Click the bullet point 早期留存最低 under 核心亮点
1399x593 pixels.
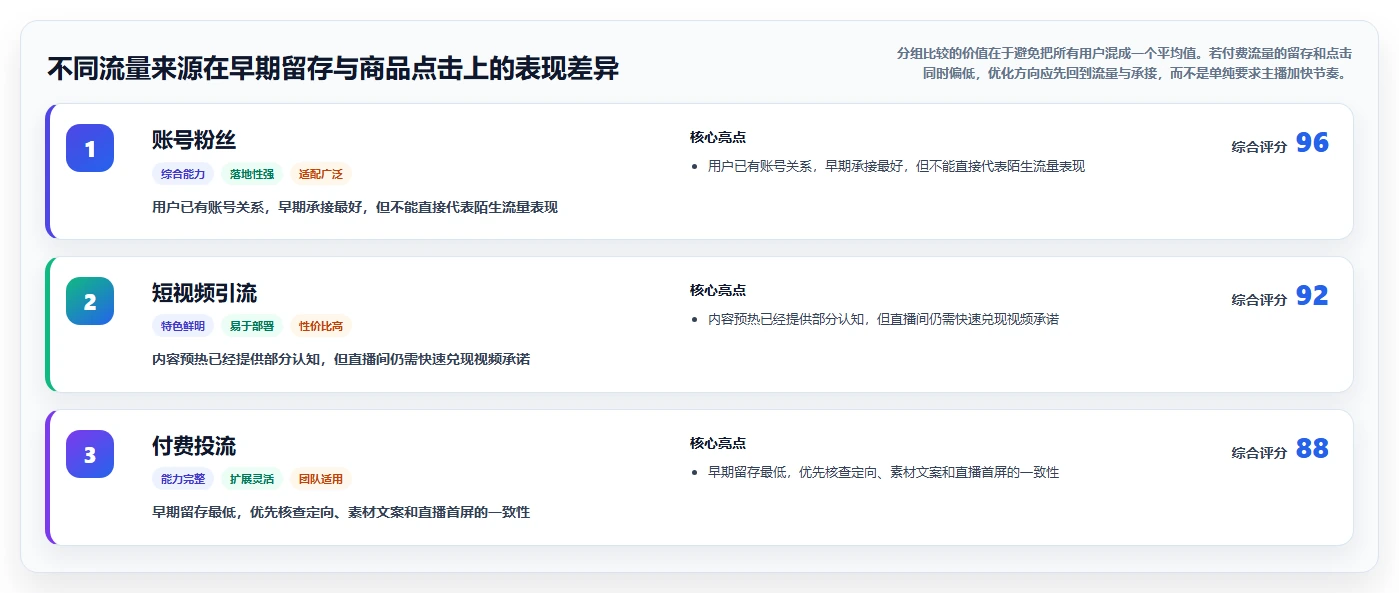point(883,472)
